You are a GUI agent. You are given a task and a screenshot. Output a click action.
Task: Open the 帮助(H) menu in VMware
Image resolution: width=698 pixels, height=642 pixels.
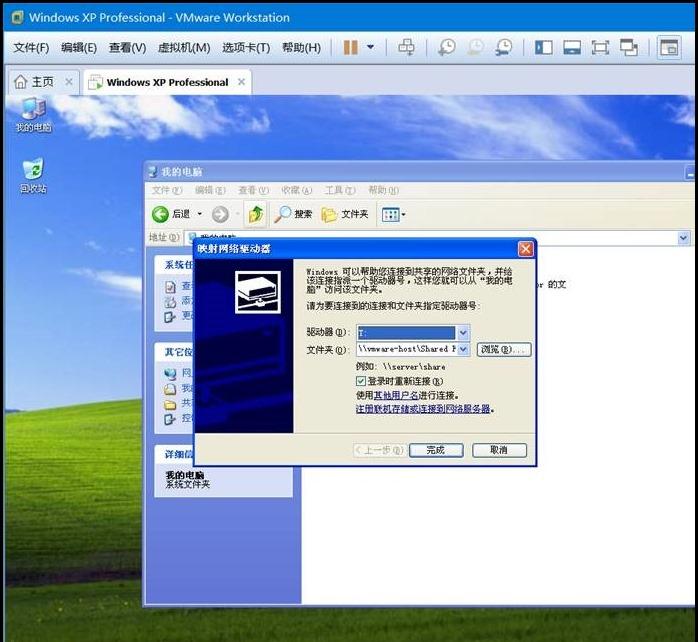click(x=301, y=47)
